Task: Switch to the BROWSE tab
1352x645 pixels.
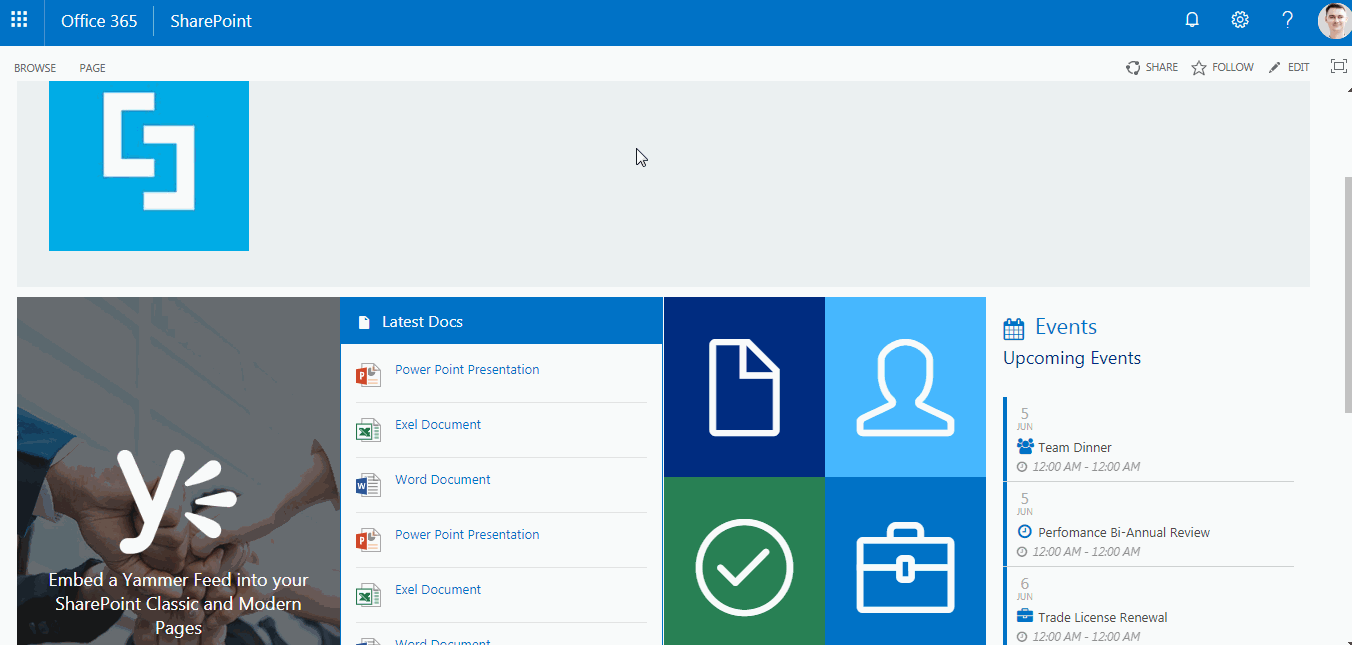Action: pyautogui.click(x=35, y=67)
